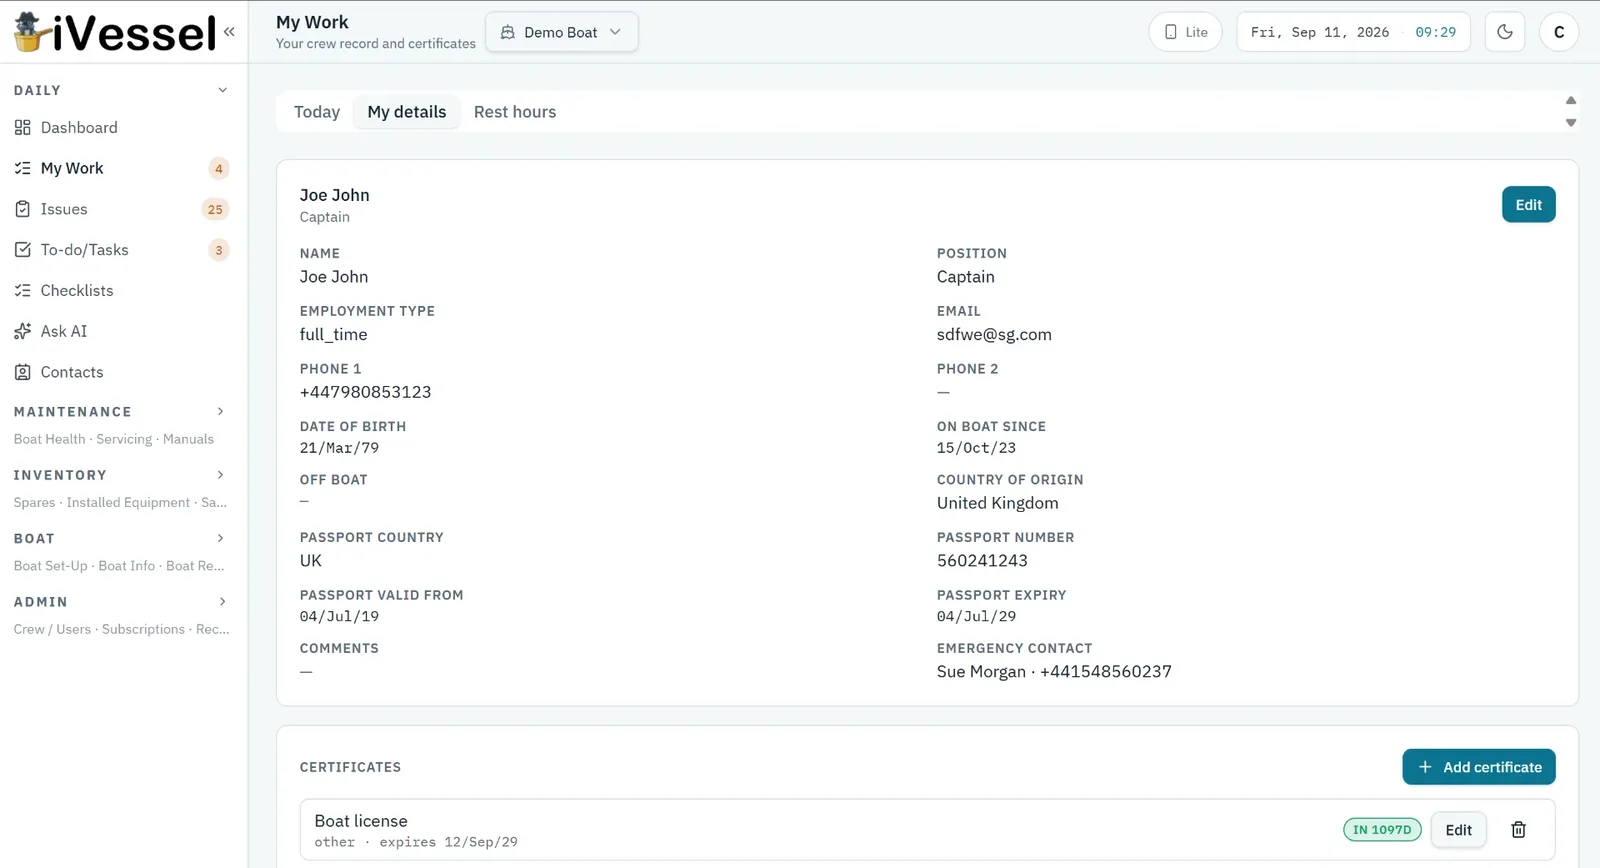1600x868 pixels.
Task: Click the date of birth 21/Mar/79
Action: pyautogui.click(x=339, y=448)
